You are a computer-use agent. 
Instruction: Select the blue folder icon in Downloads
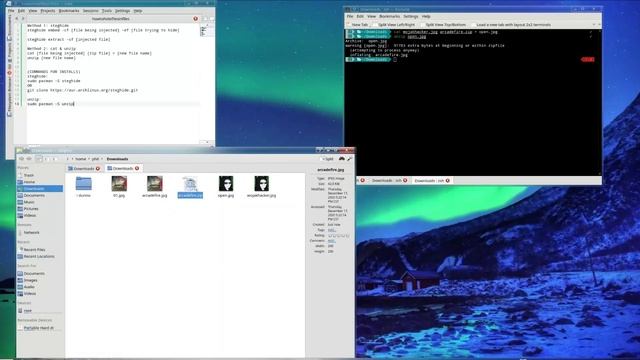(x=84, y=184)
